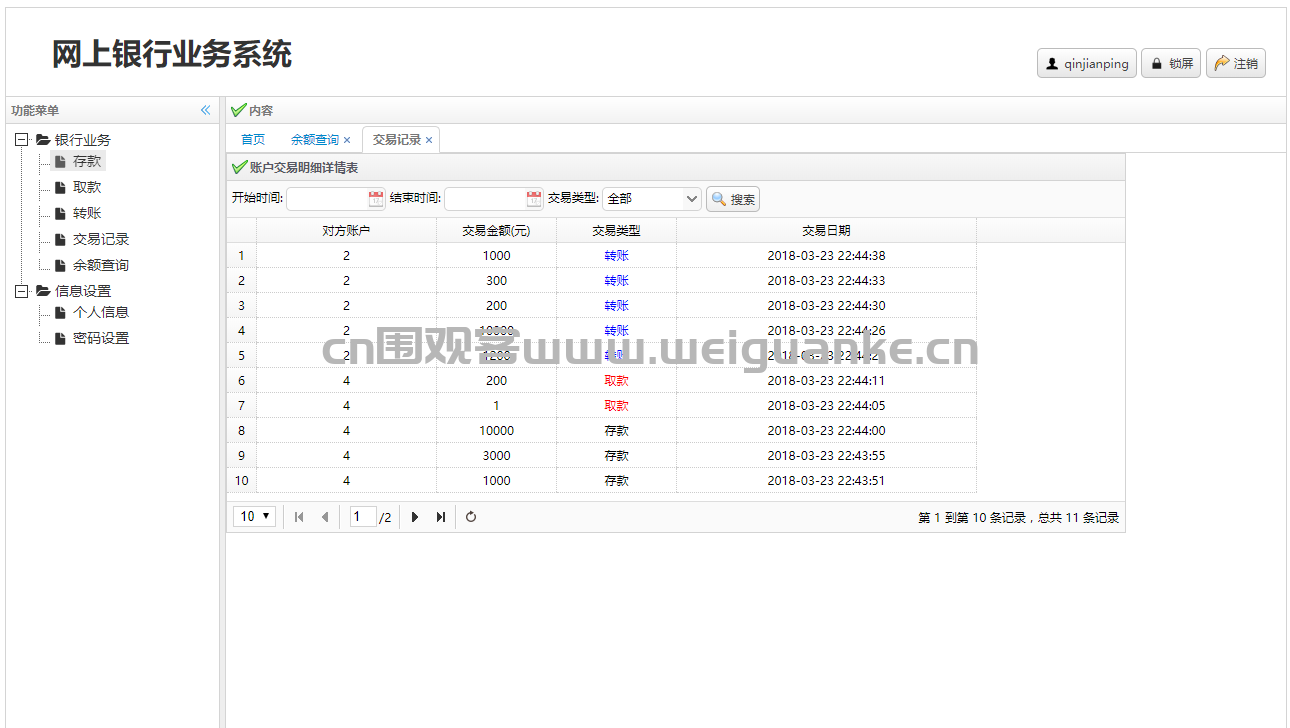Click the 存款 cell in row 8

point(616,430)
